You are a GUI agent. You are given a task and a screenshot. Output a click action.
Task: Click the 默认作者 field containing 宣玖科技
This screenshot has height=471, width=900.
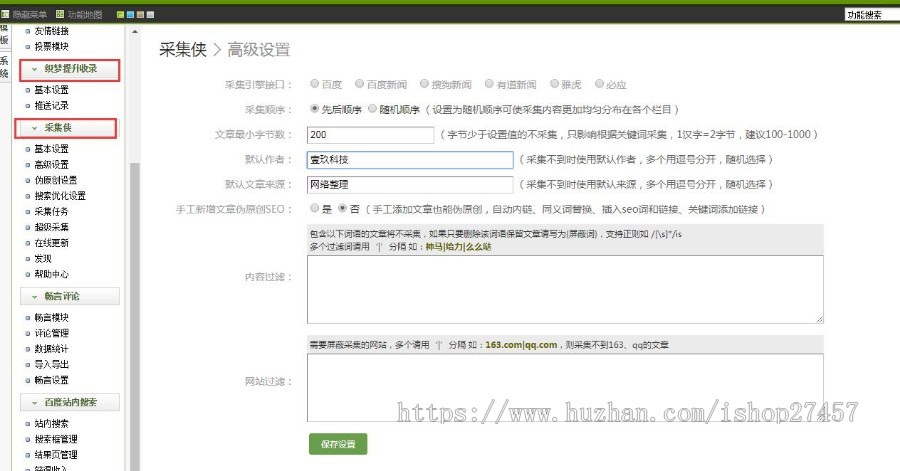[x=410, y=160]
